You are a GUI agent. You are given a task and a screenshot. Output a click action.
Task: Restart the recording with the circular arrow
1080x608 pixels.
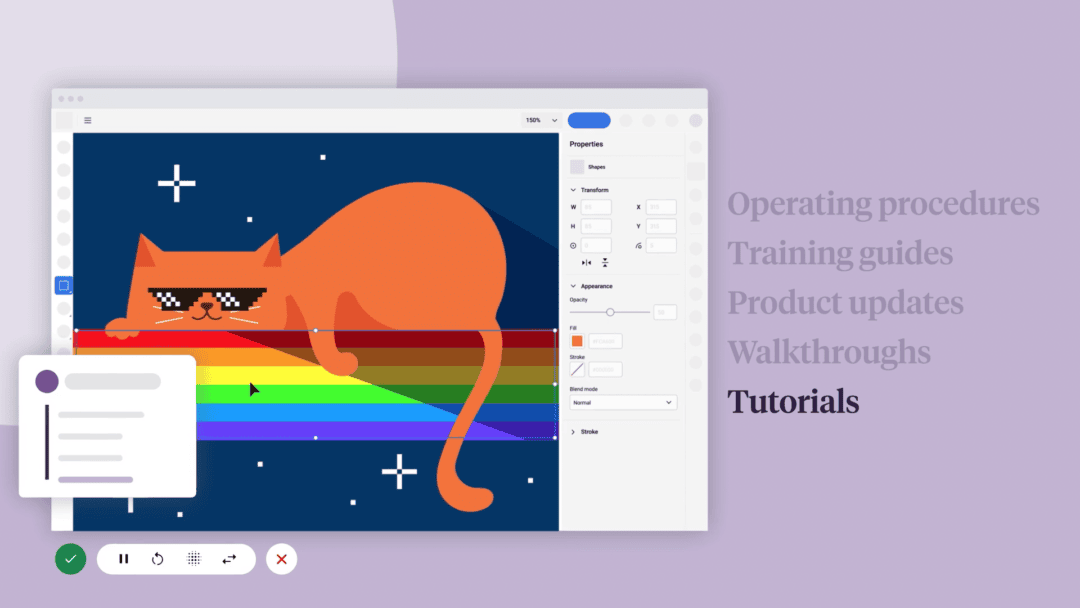click(158, 559)
